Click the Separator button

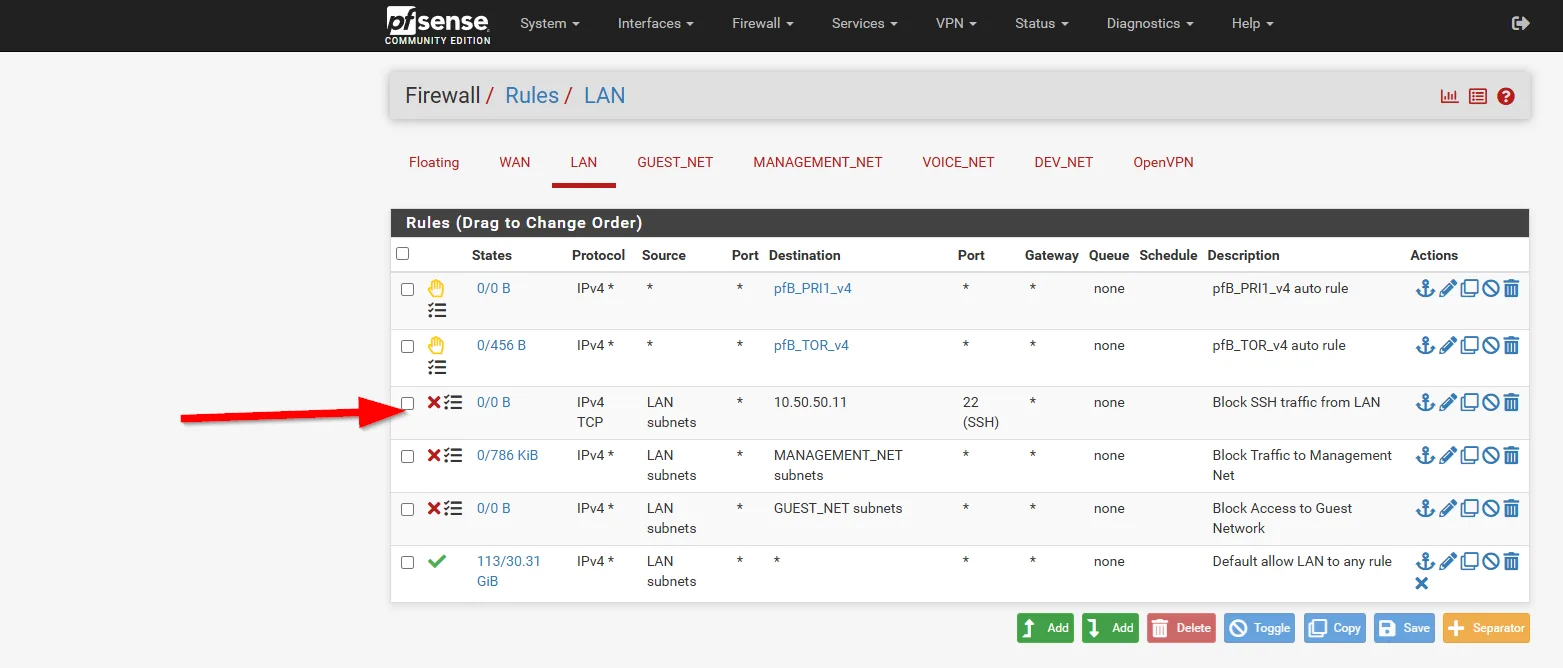1486,628
